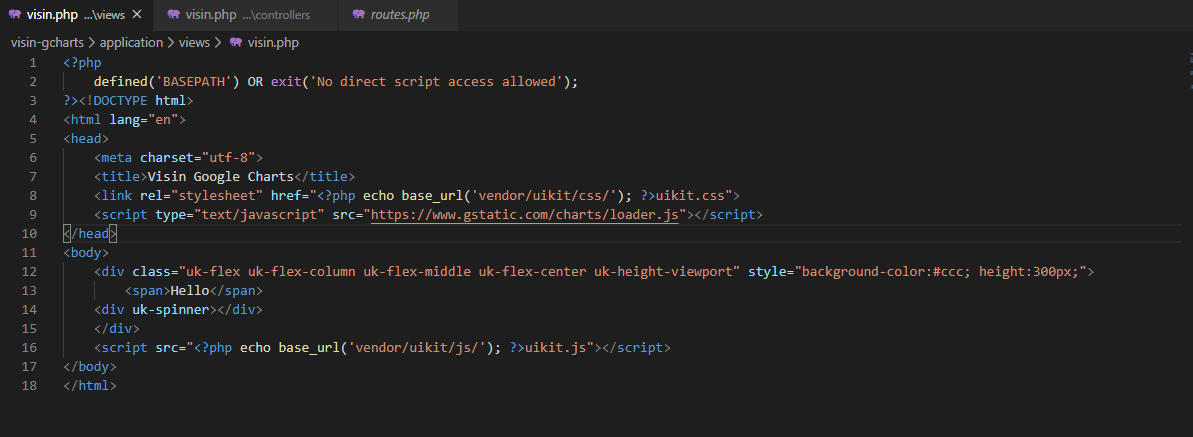Open application breadcrumb segment
This screenshot has height=437, width=1193.
[x=131, y=43]
